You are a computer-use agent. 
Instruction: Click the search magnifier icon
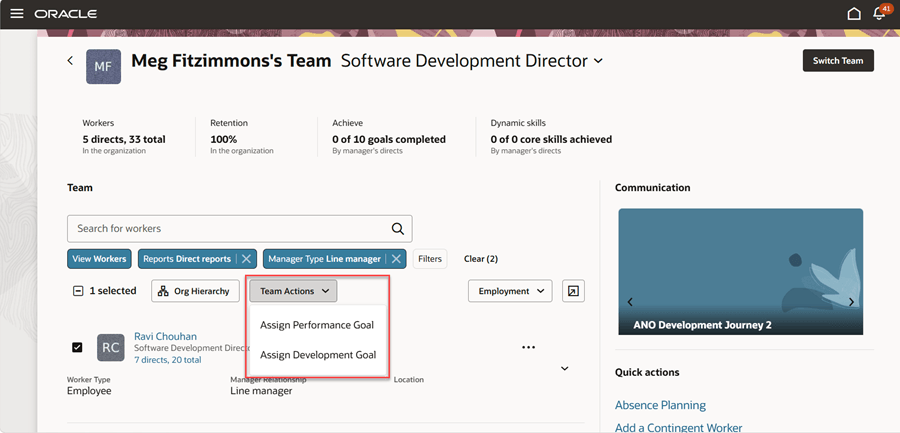tap(398, 229)
